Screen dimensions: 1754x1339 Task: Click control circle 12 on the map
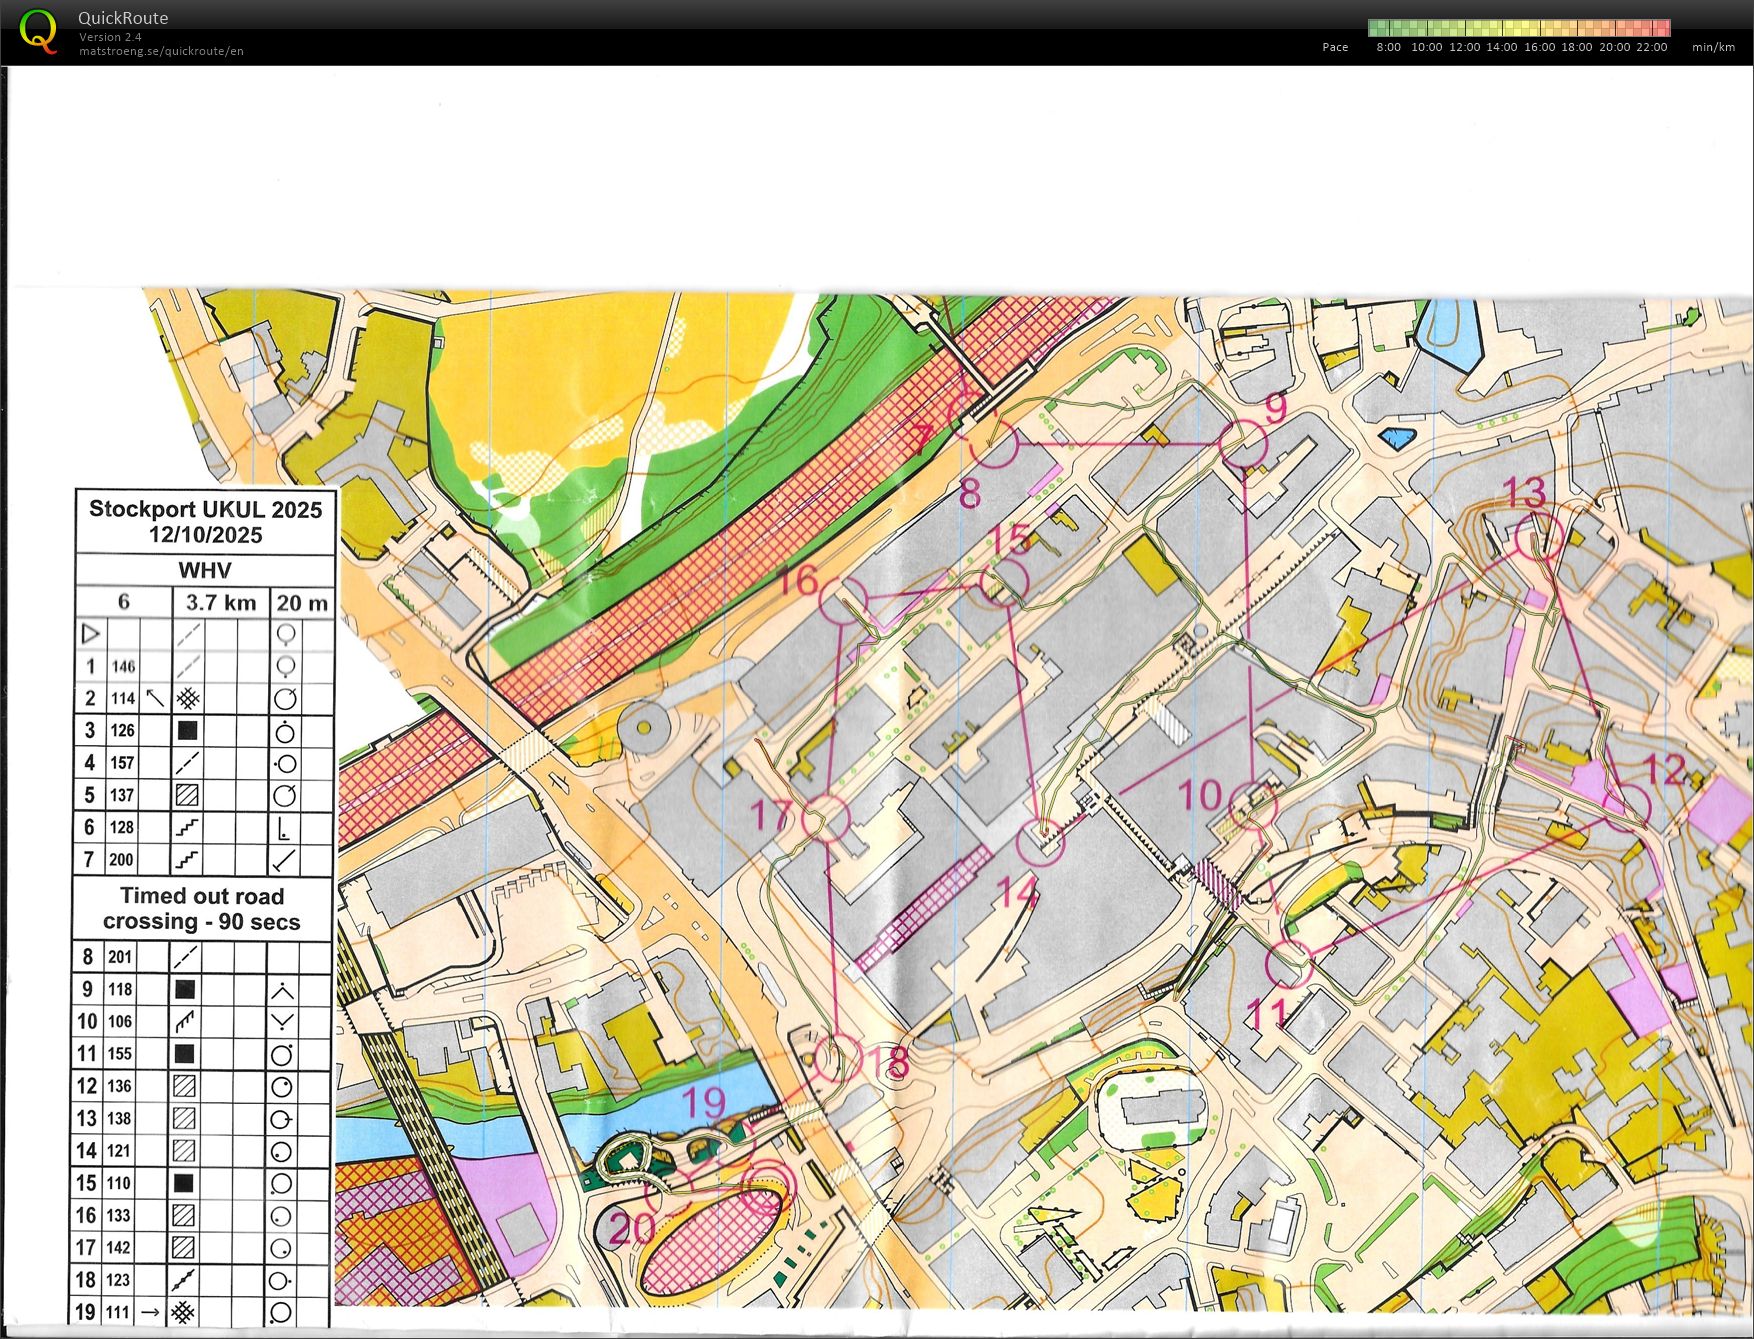click(1626, 806)
